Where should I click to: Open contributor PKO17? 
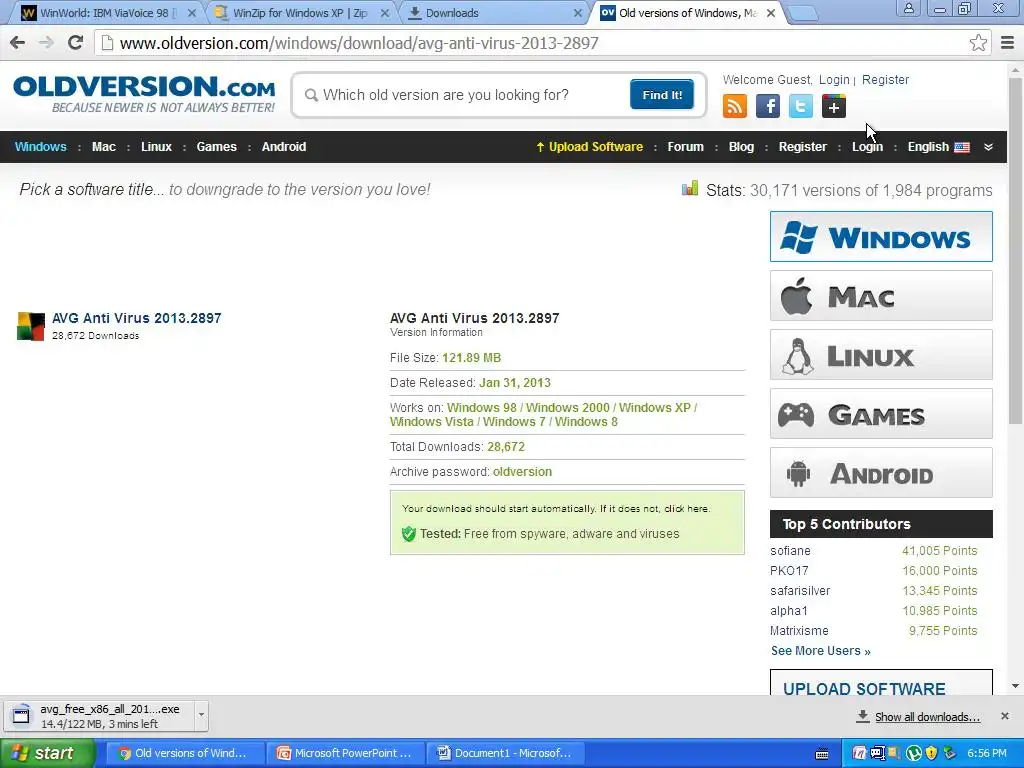coord(789,571)
